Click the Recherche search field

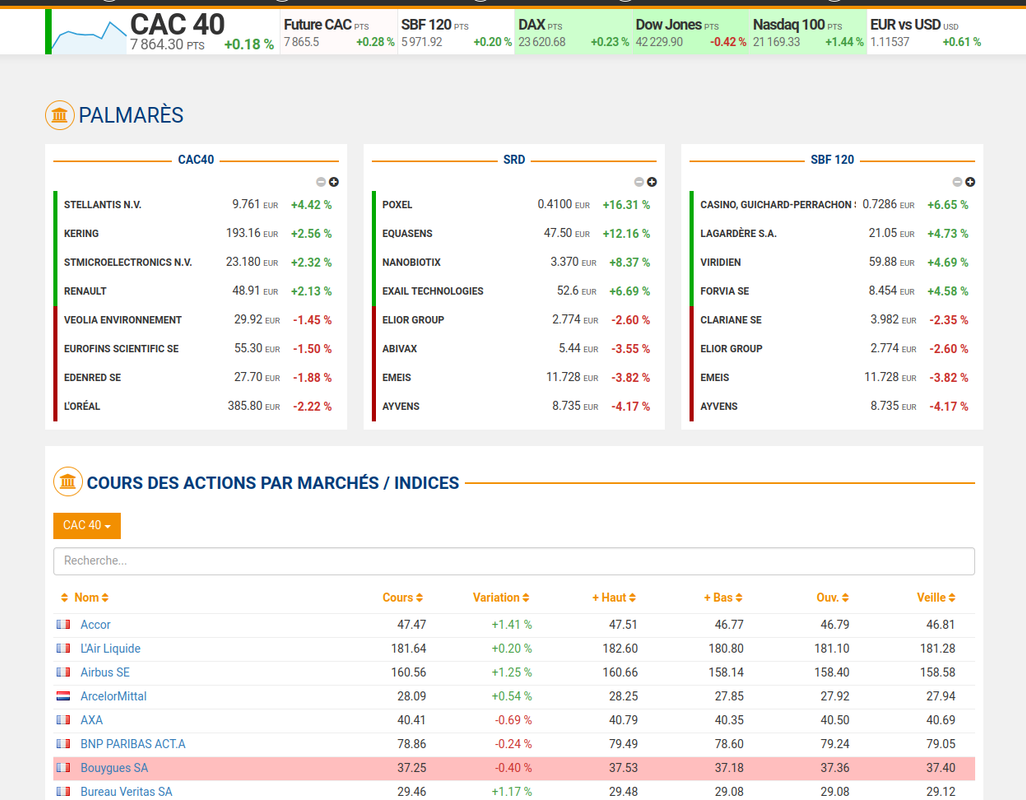tap(514, 561)
